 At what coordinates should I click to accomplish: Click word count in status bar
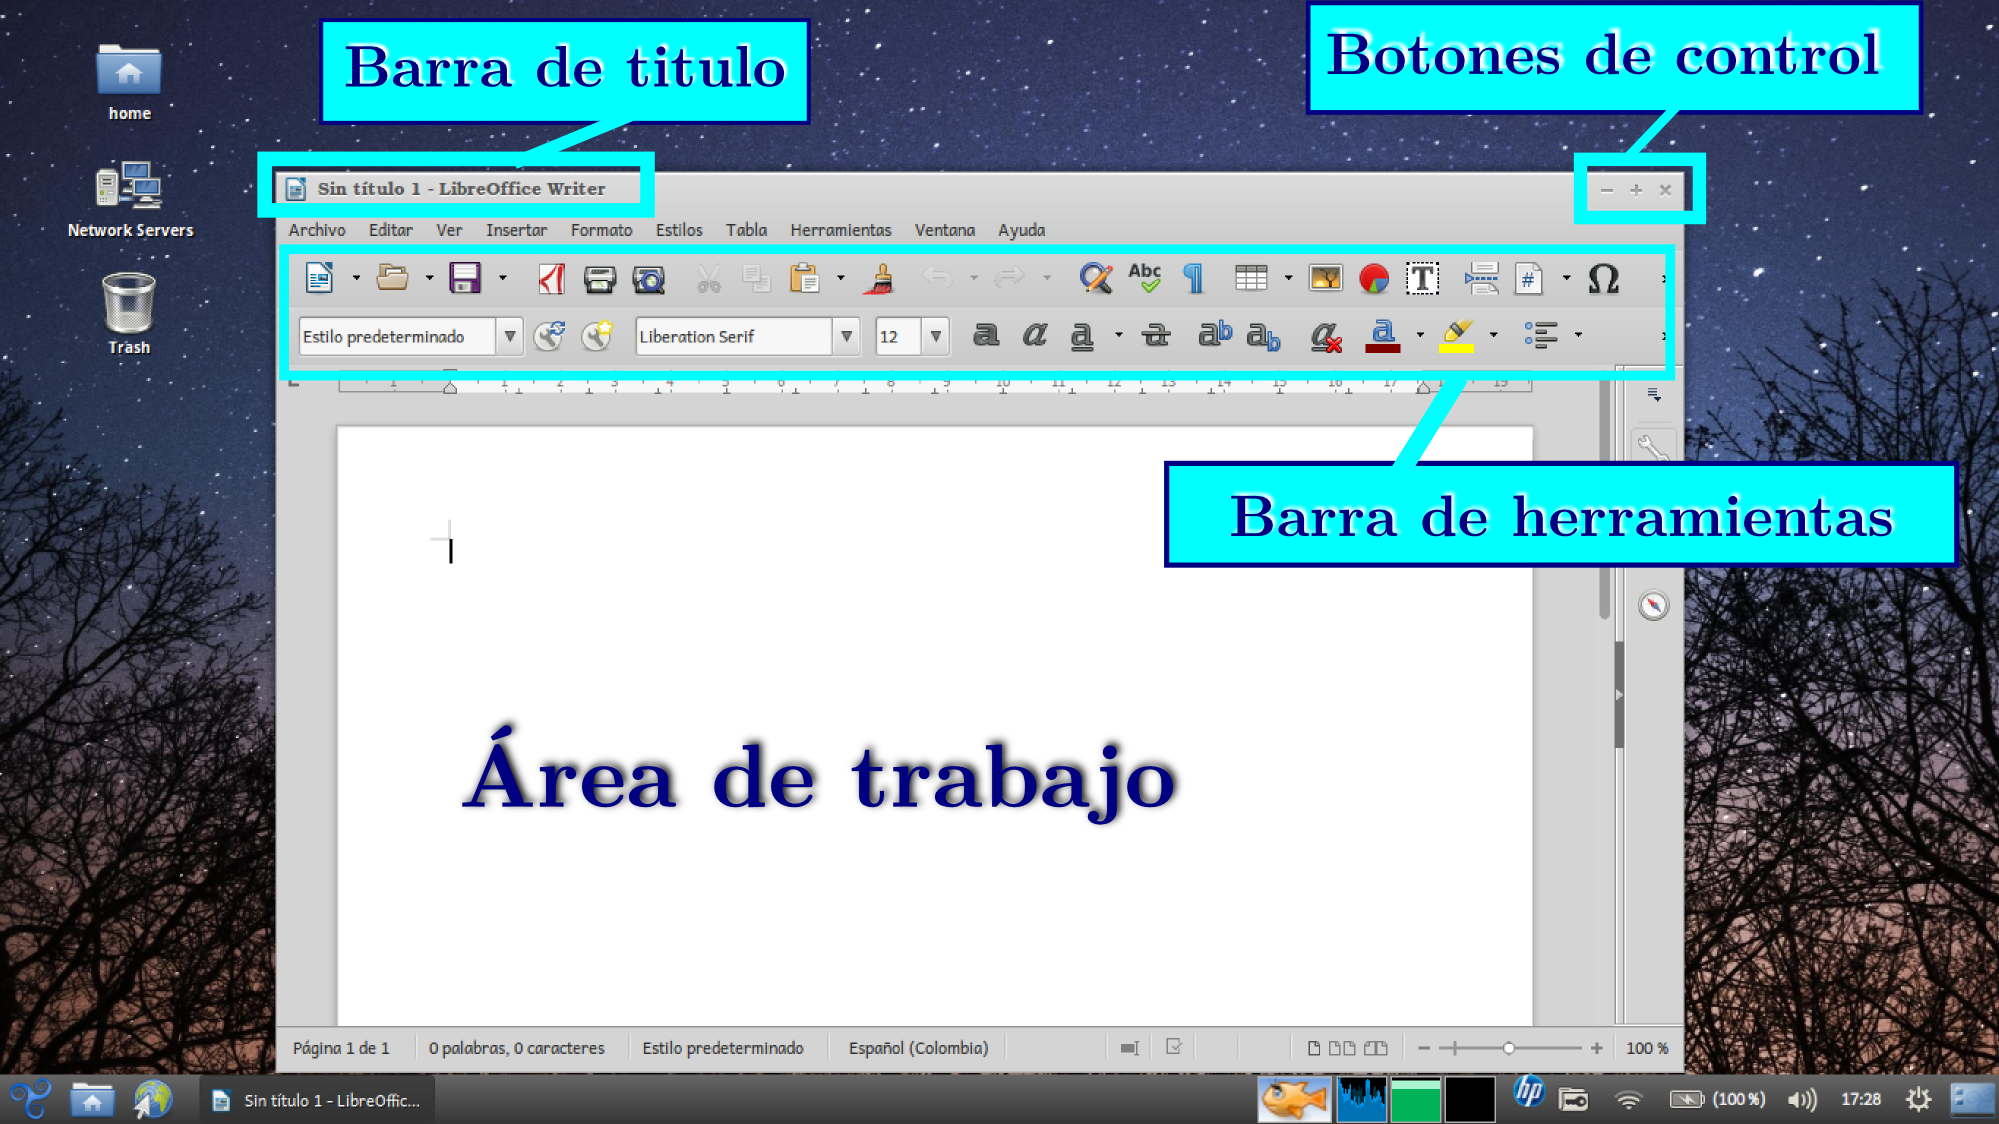517,1048
